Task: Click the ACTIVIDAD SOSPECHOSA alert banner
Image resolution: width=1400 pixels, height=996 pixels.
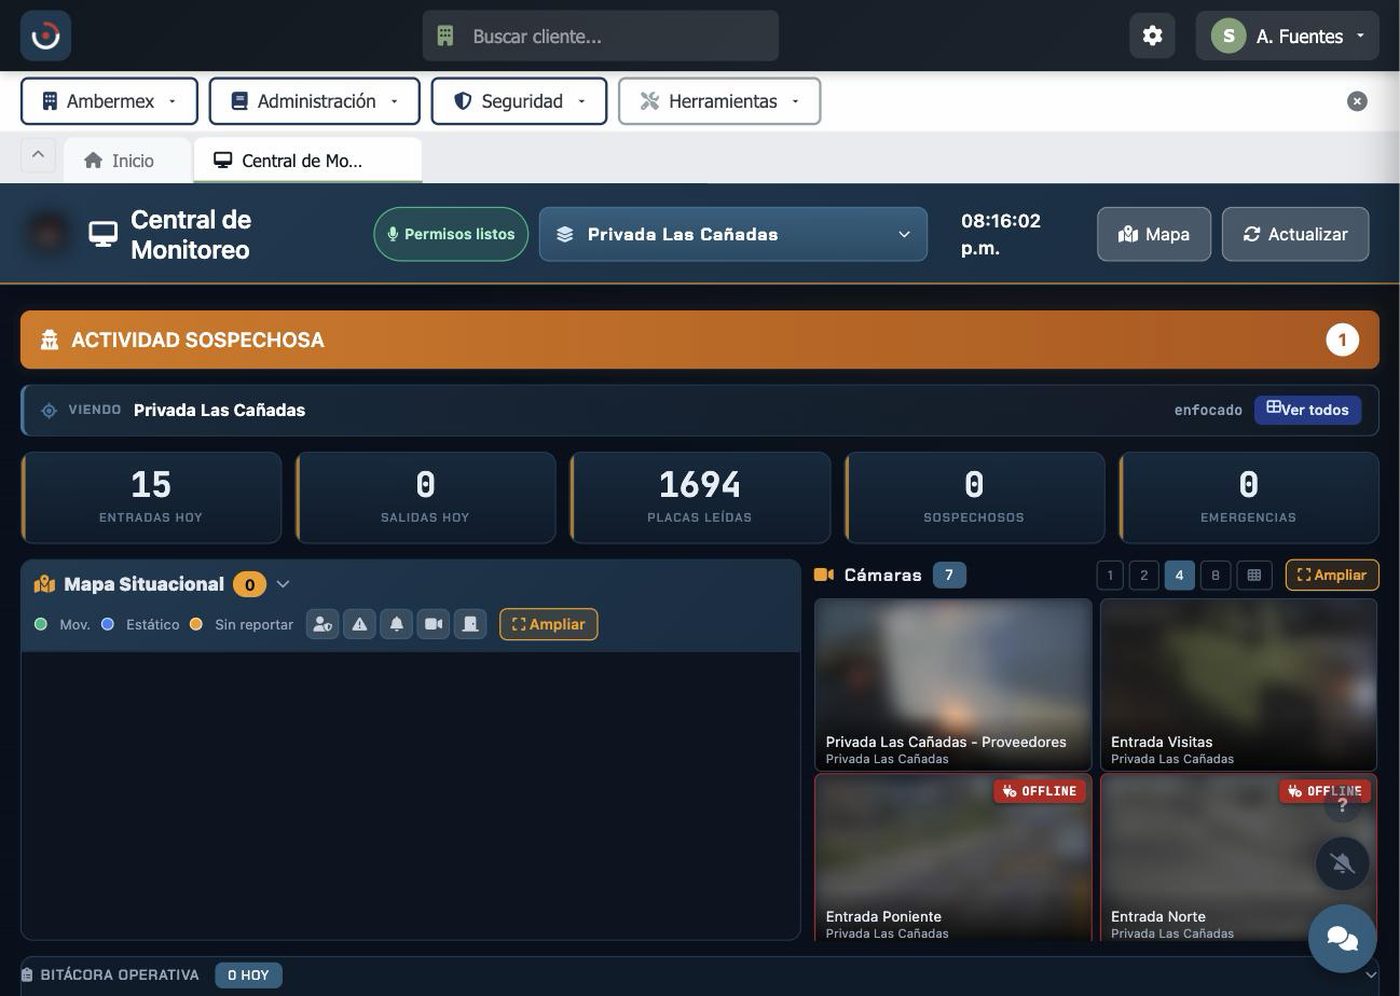Action: (x=700, y=340)
